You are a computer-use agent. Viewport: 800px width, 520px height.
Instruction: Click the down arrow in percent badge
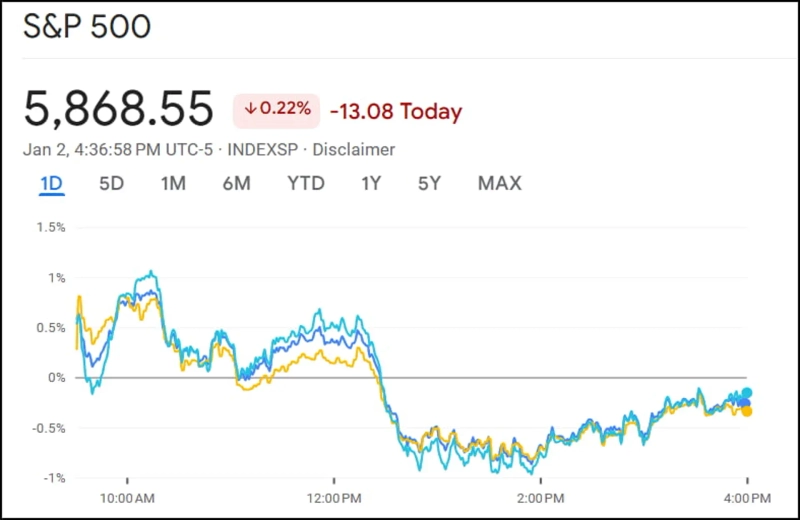(x=250, y=108)
